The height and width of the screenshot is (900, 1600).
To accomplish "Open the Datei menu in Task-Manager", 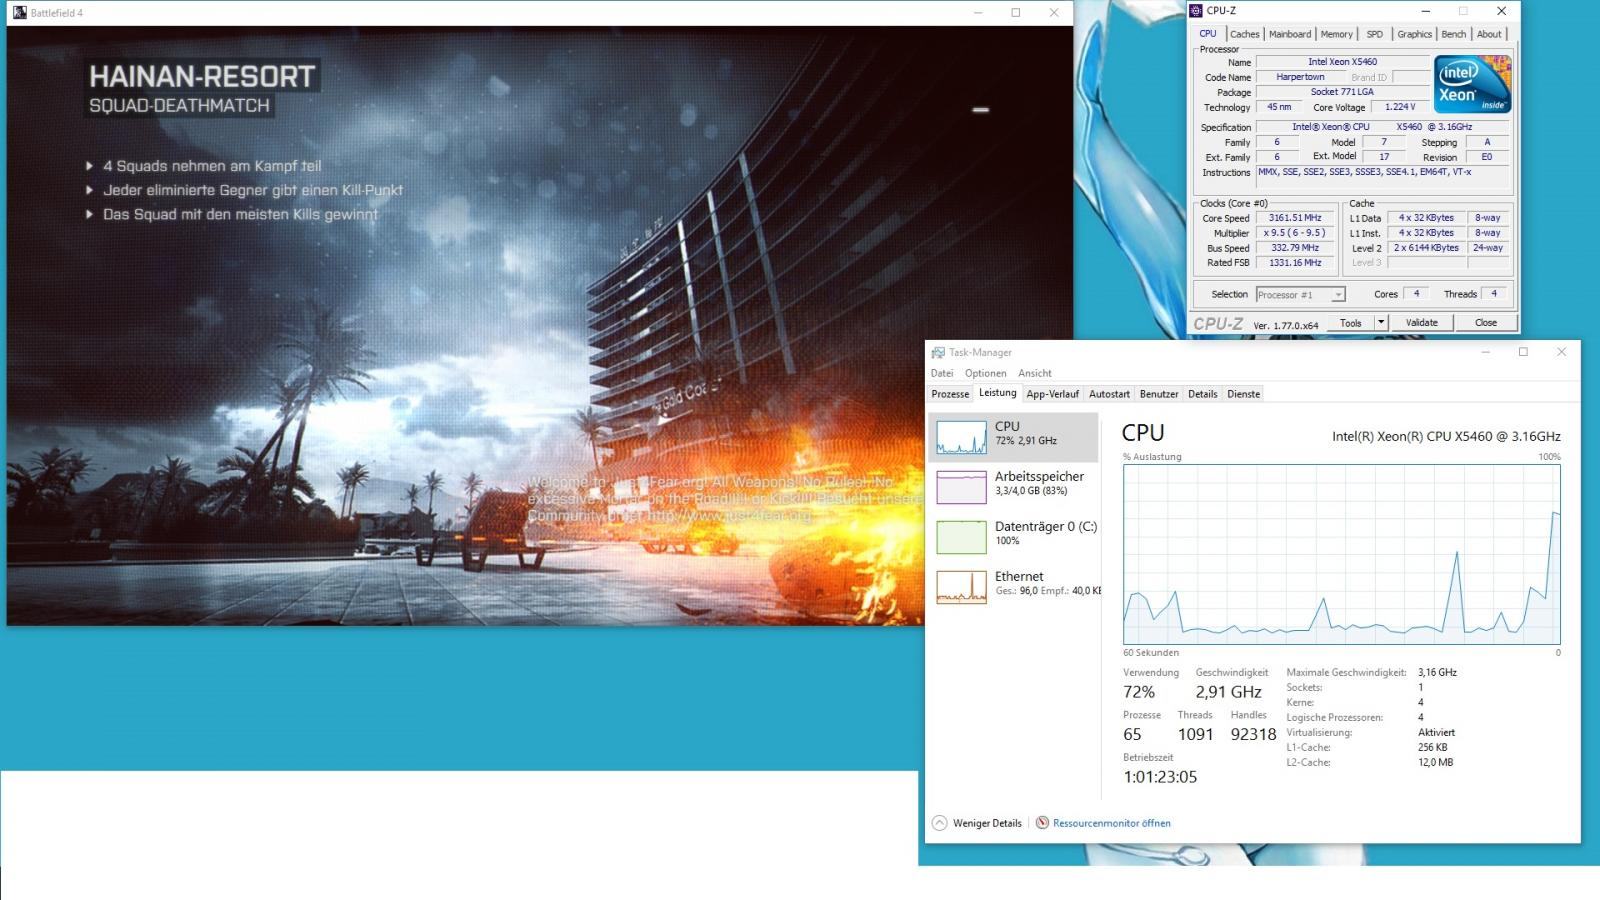I will tap(942, 373).
